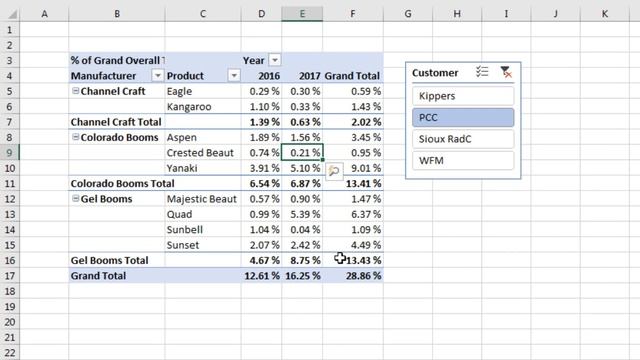Select column B header
The width and height of the screenshot is (640, 360).
click(117, 14)
